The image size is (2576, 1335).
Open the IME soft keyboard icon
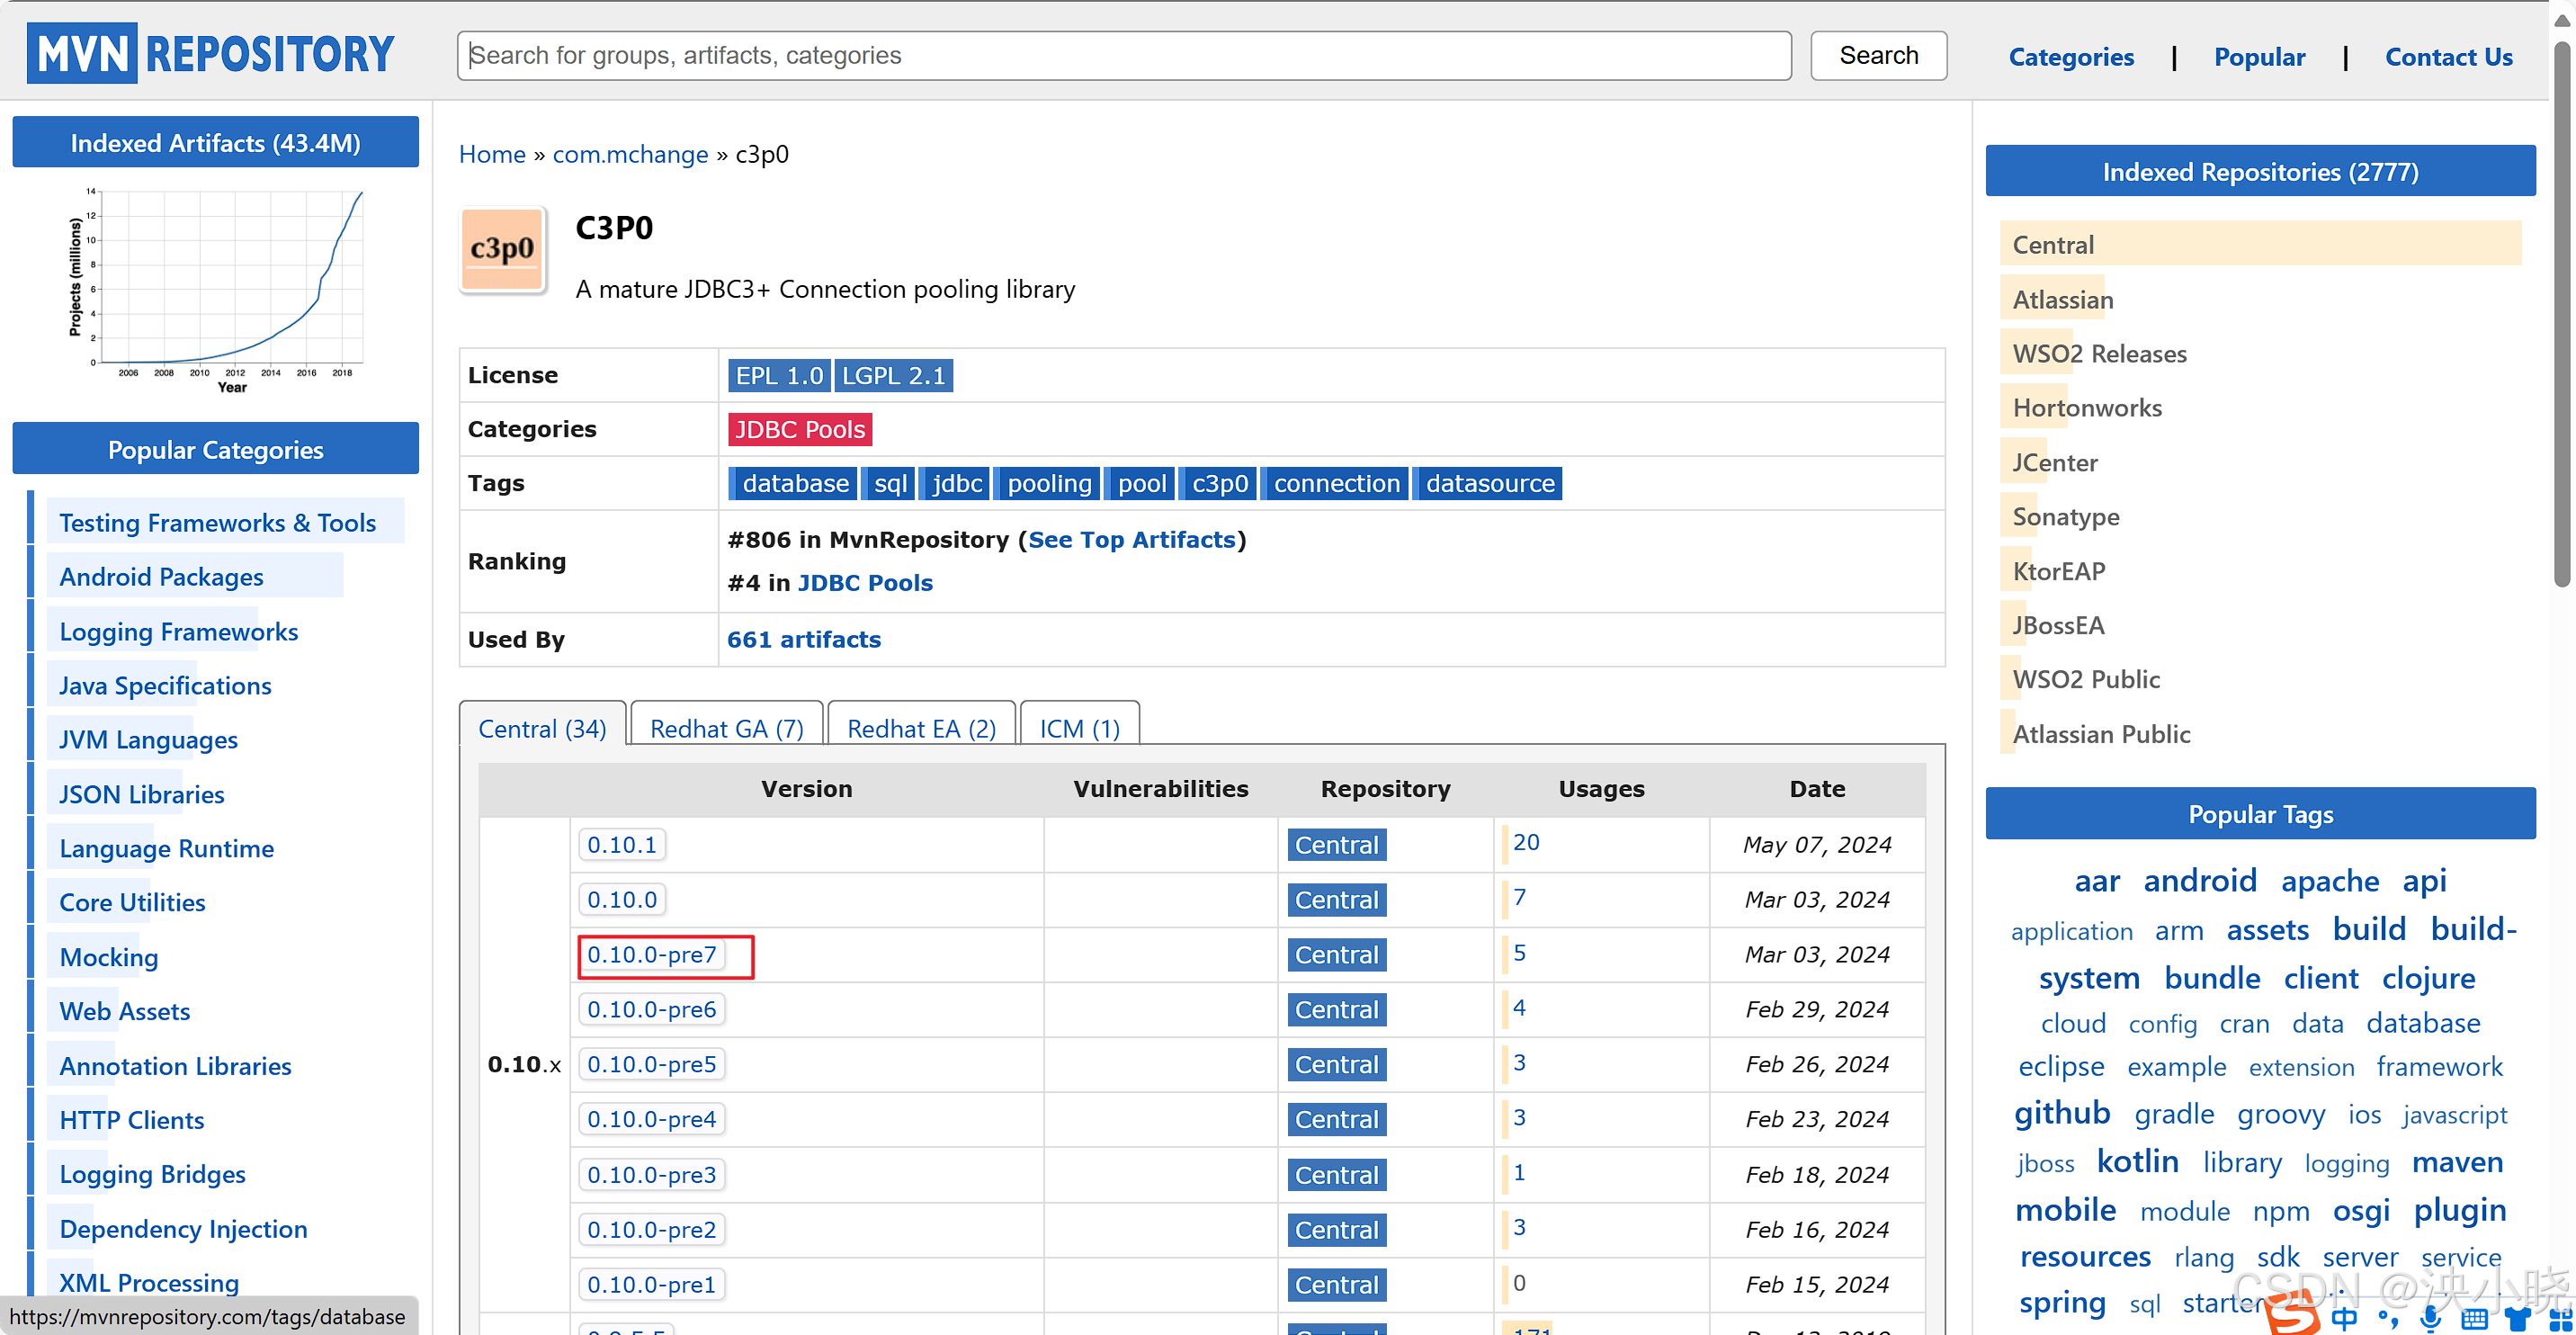click(2474, 1319)
